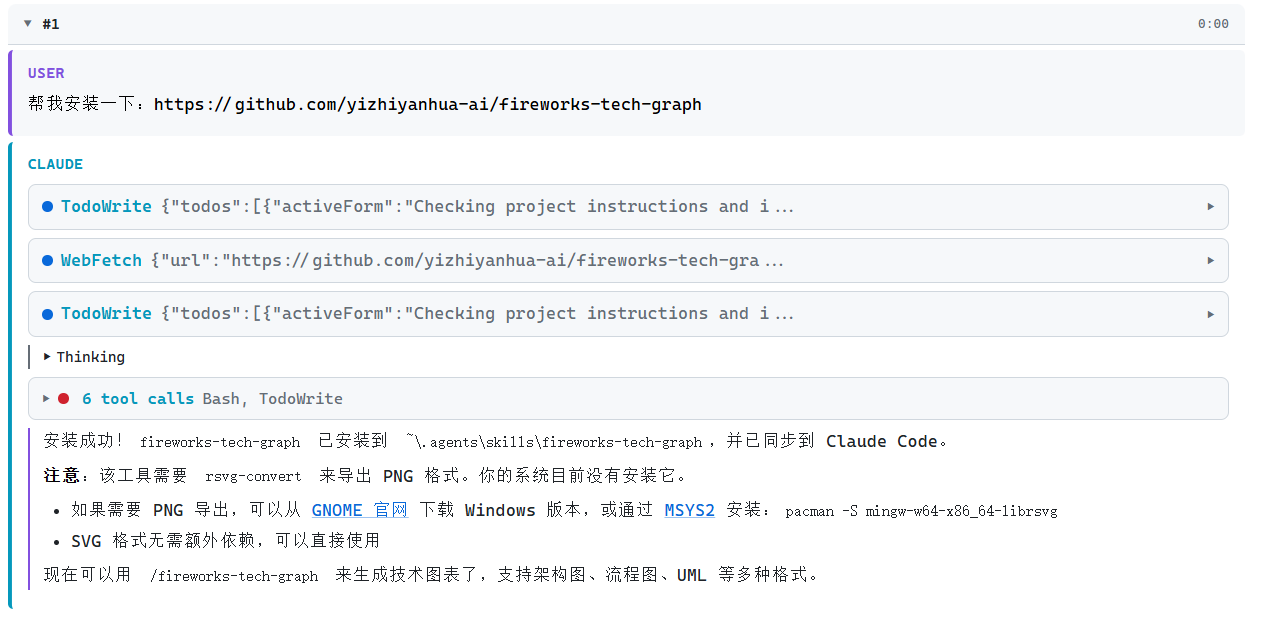Click the '6 tool calls' label
This screenshot has width=1271, height=637.
pyautogui.click(x=138, y=399)
